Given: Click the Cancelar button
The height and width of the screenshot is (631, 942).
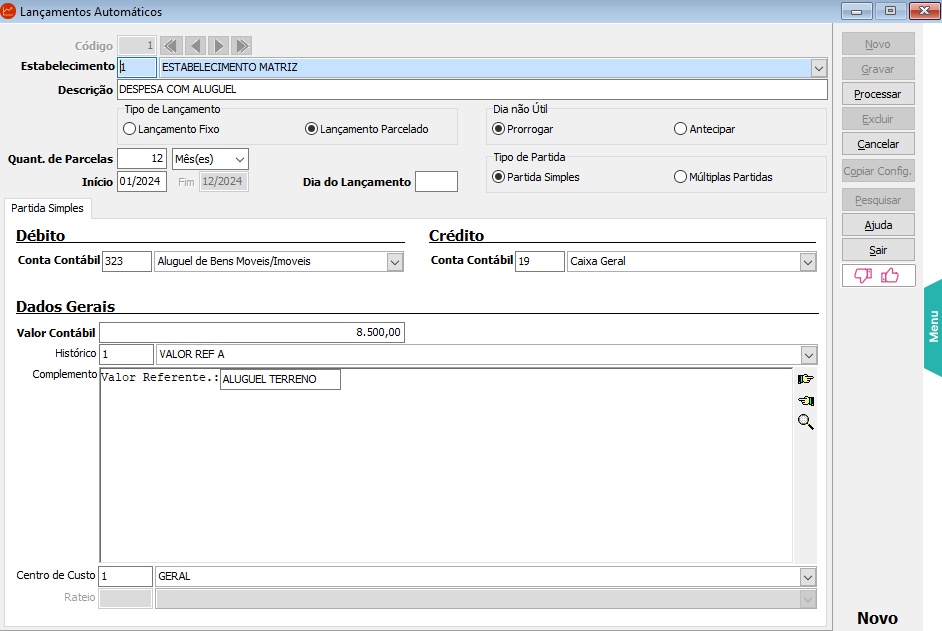Looking at the screenshot, I should pyautogui.click(x=878, y=144).
